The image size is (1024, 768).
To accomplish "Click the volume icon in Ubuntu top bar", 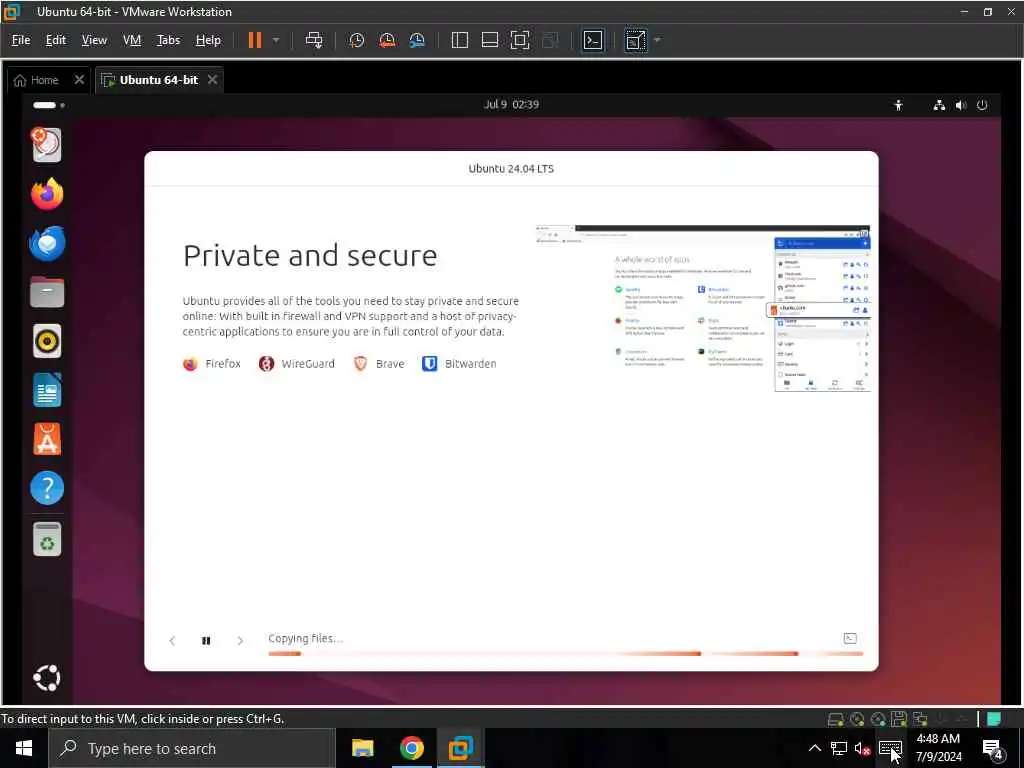I will (x=961, y=105).
